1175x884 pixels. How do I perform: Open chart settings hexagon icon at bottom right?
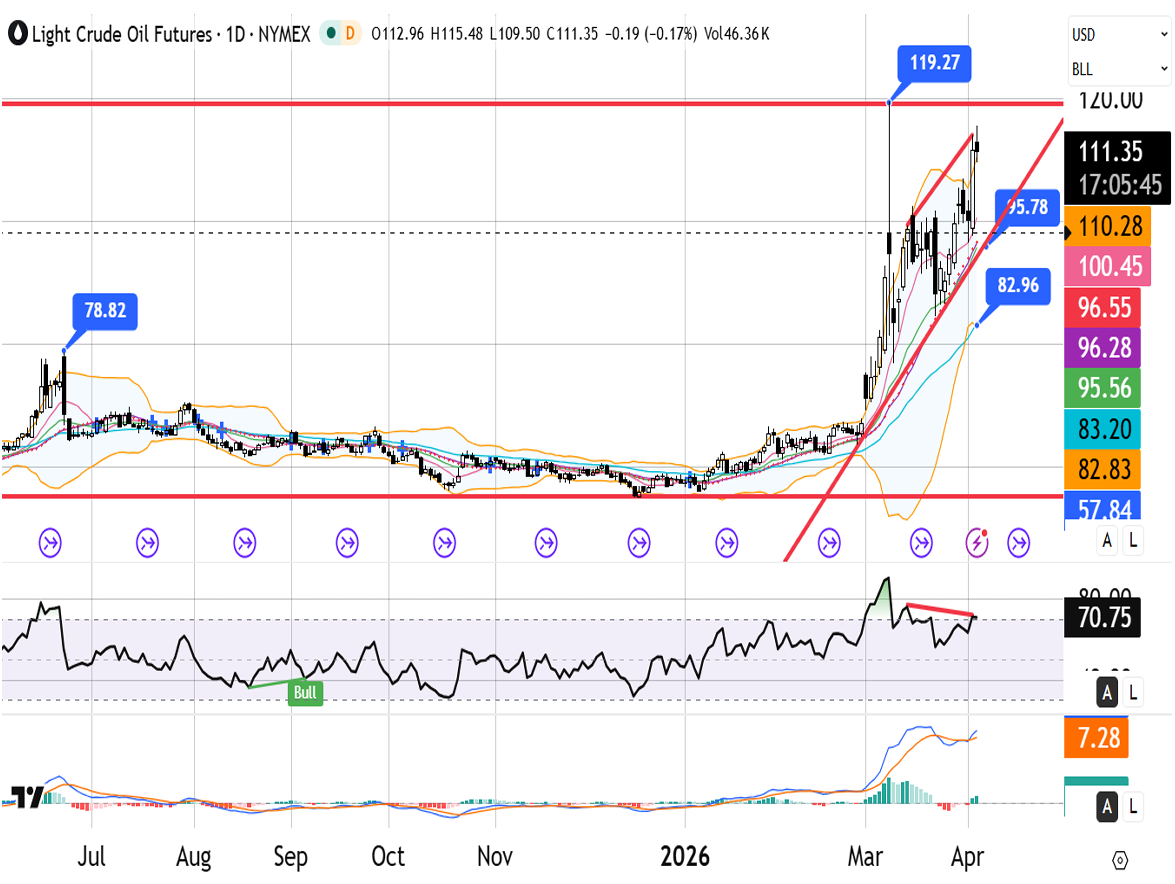1120,860
